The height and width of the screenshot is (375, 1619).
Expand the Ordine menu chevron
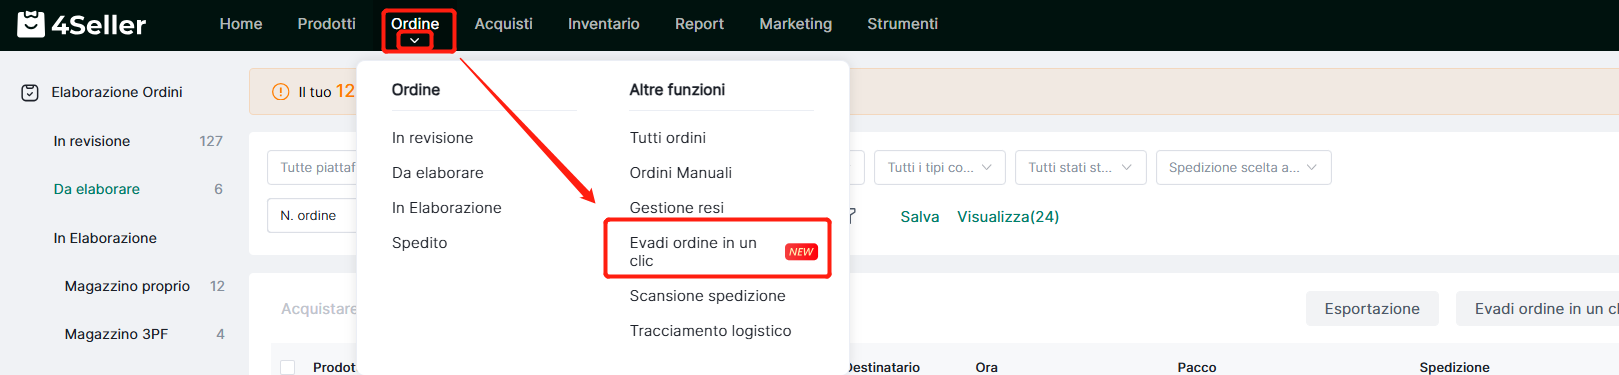(415, 41)
